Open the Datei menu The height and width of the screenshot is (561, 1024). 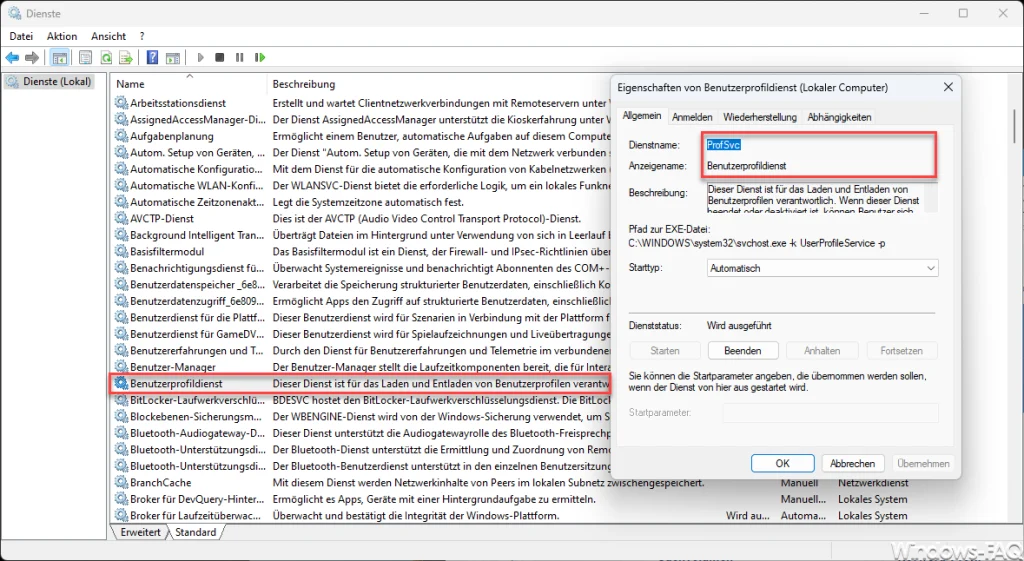(21, 37)
